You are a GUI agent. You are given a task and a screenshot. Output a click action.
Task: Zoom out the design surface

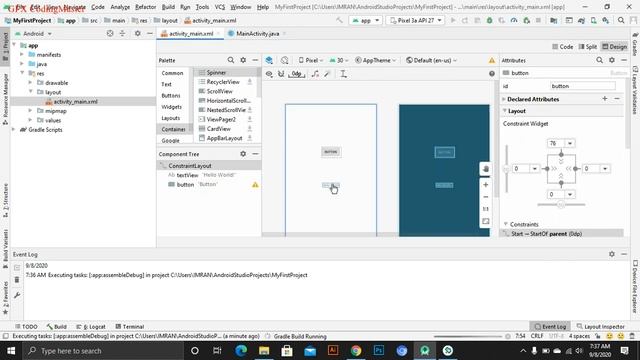pos(486,197)
